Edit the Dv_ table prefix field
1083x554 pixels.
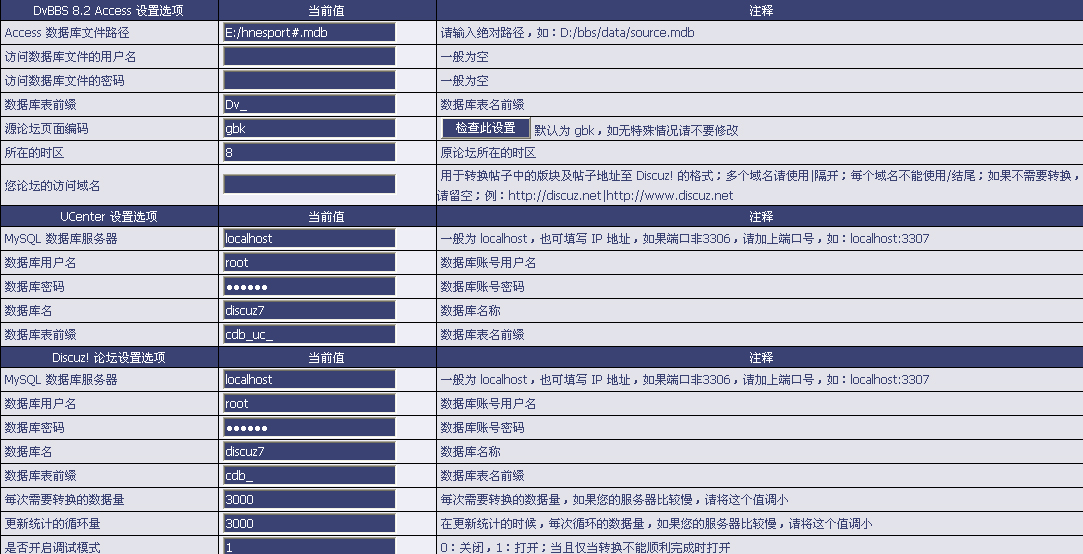click(309, 104)
